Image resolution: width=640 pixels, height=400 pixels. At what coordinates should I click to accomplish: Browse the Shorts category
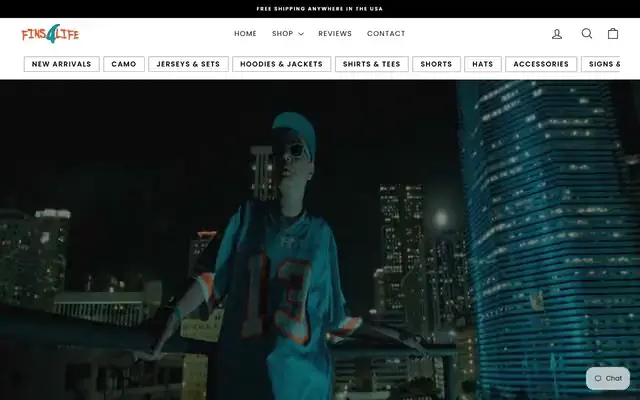(x=436, y=64)
